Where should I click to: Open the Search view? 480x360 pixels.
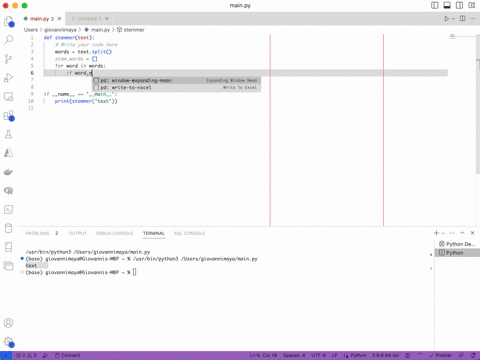point(9,40)
